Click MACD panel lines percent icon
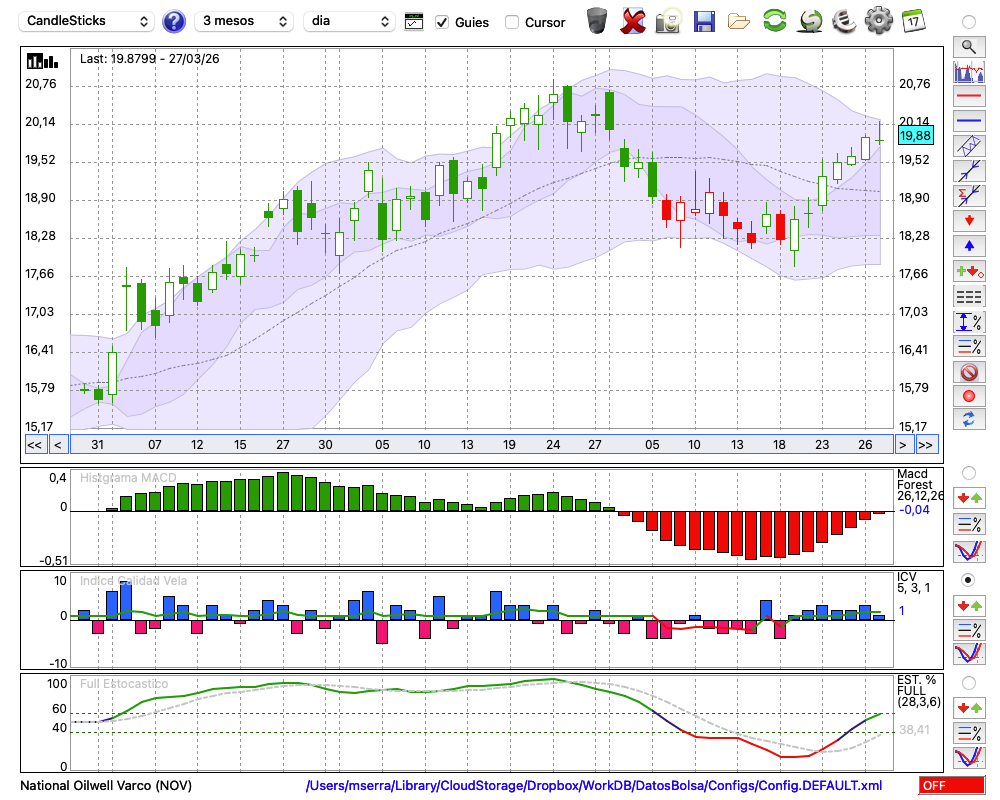1000x800 pixels. [x=969, y=524]
